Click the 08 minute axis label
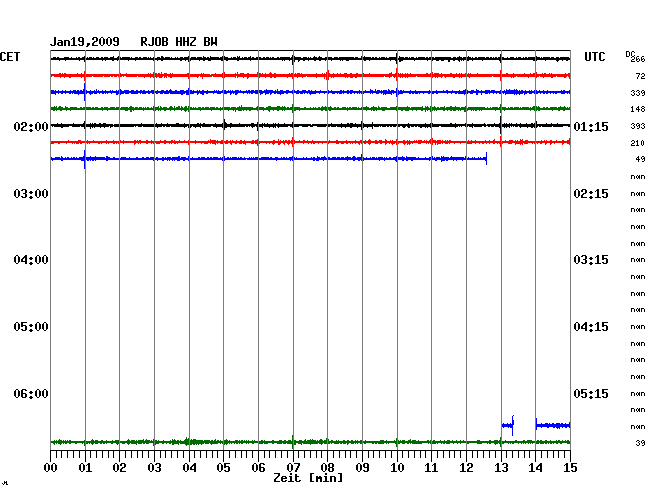The width and height of the screenshot is (650, 494). [x=327, y=467]
